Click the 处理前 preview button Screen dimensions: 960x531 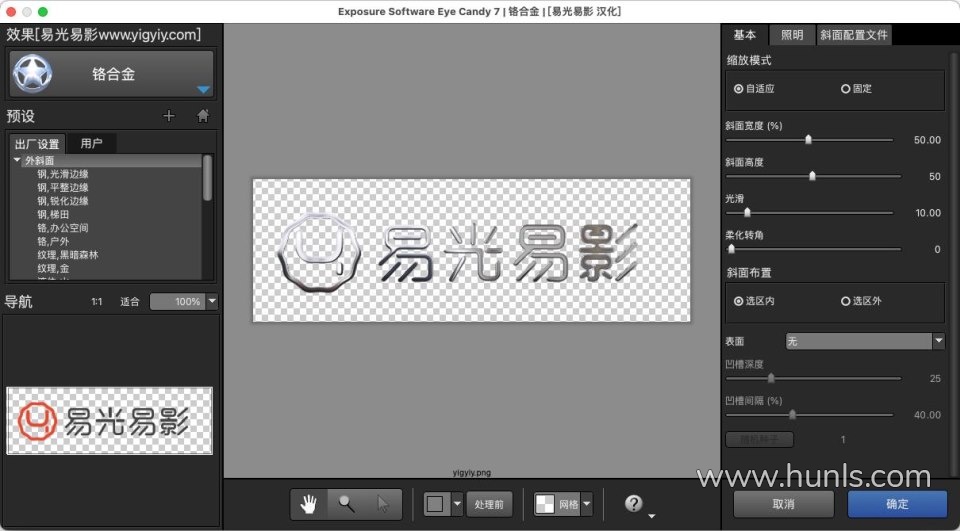click(489, 504)
